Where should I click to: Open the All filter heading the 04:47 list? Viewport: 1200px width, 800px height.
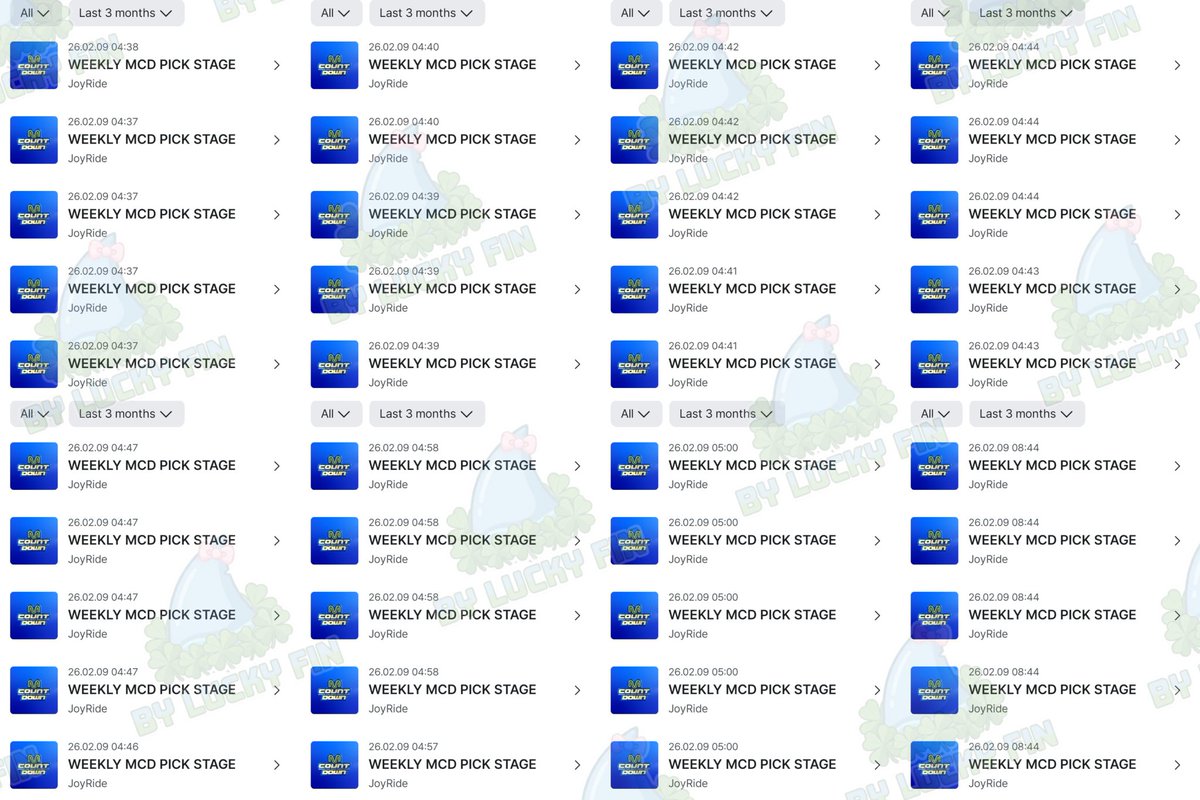click(35, 414)
